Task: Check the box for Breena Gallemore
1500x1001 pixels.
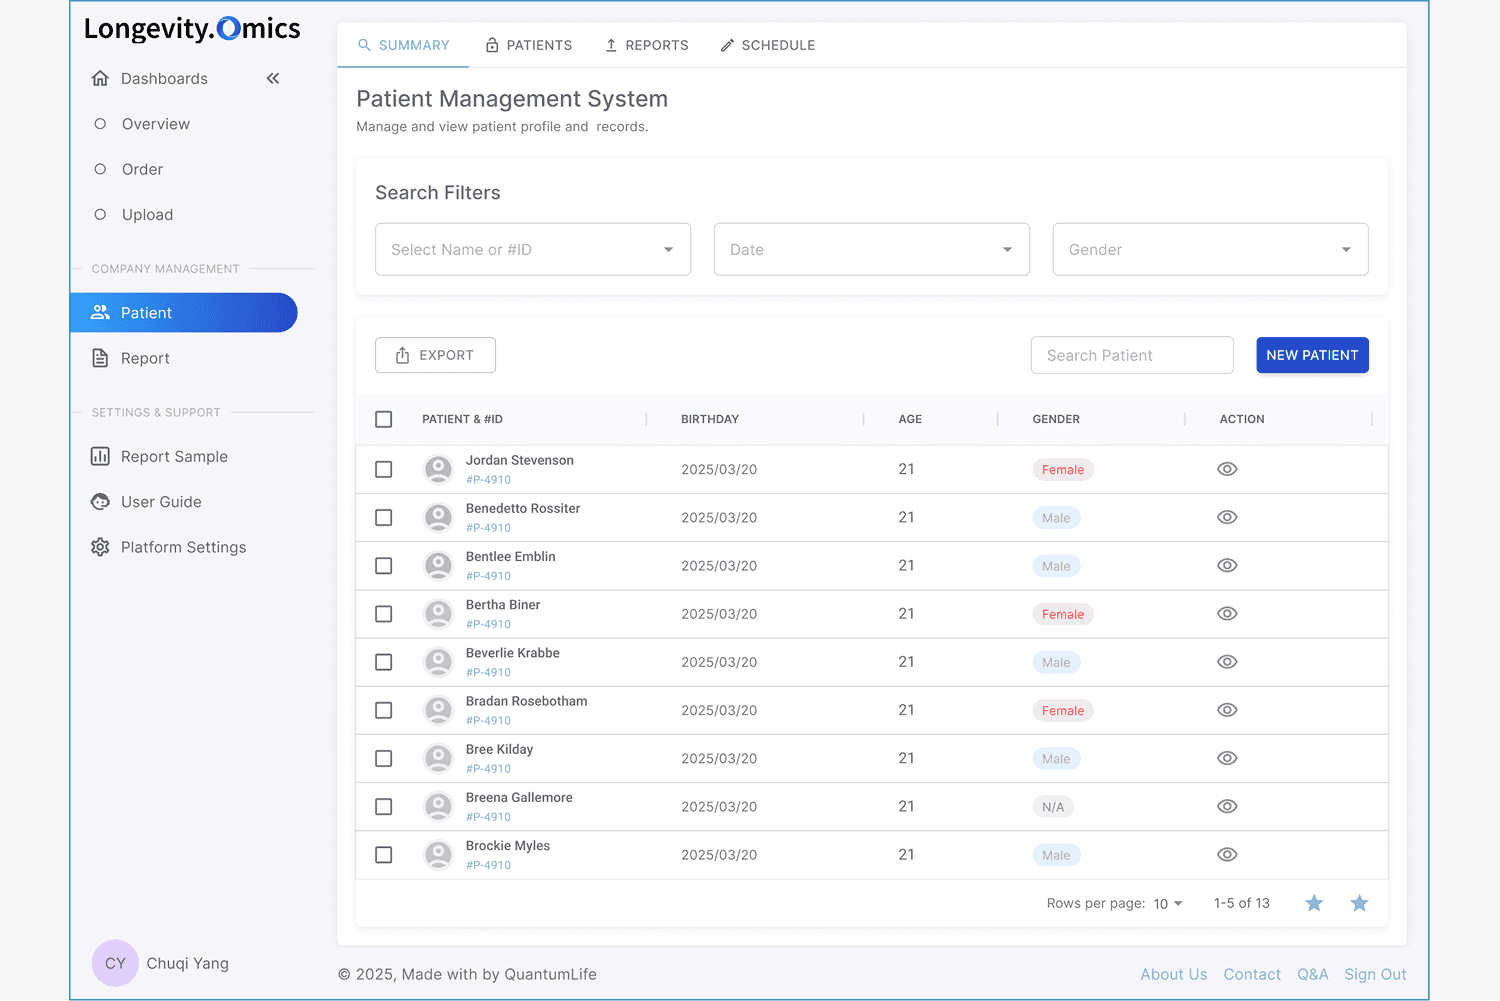Action: point(383,806)
